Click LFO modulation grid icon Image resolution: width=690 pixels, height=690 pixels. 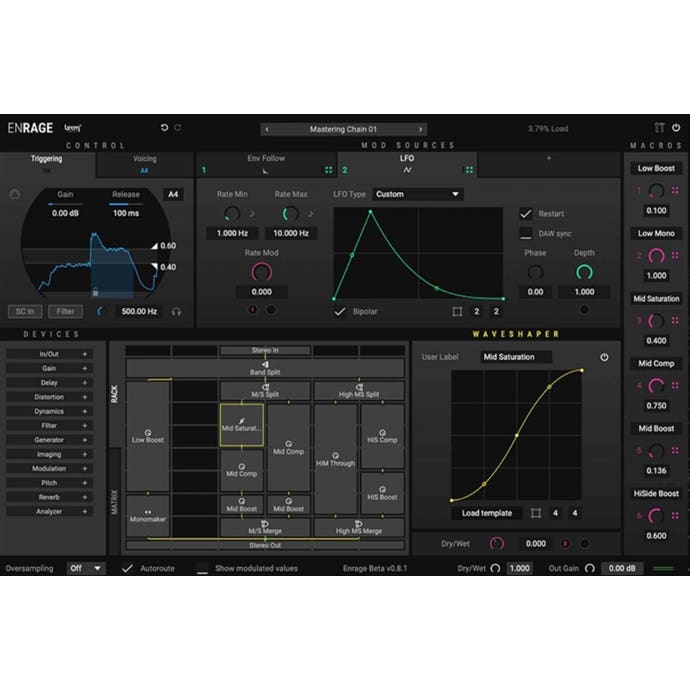[x=470, y=170]
